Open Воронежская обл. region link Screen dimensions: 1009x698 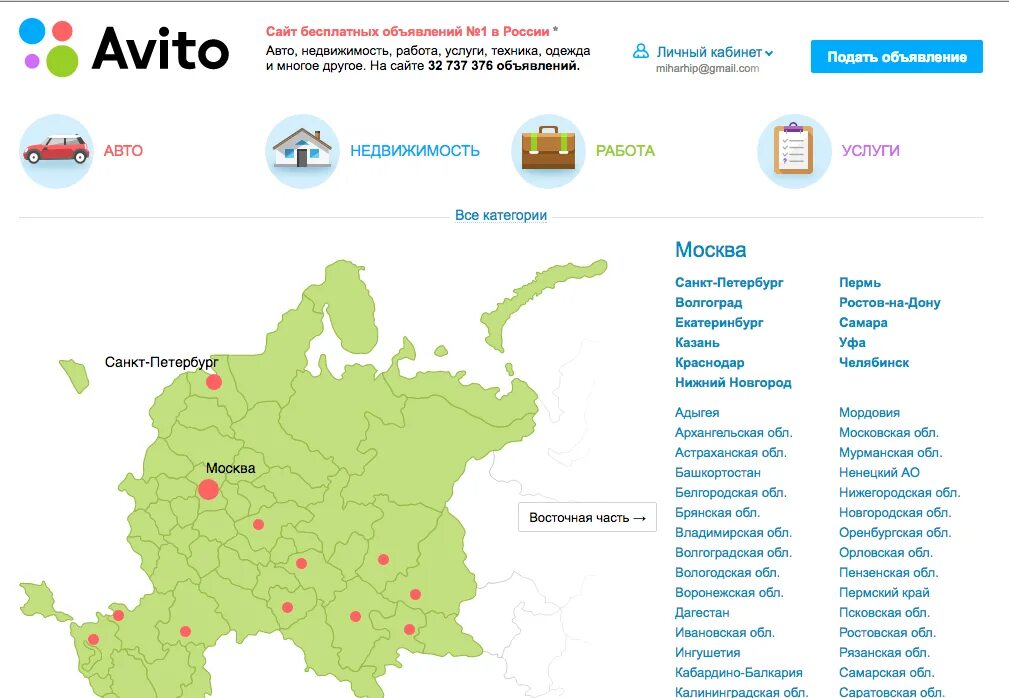729,592
